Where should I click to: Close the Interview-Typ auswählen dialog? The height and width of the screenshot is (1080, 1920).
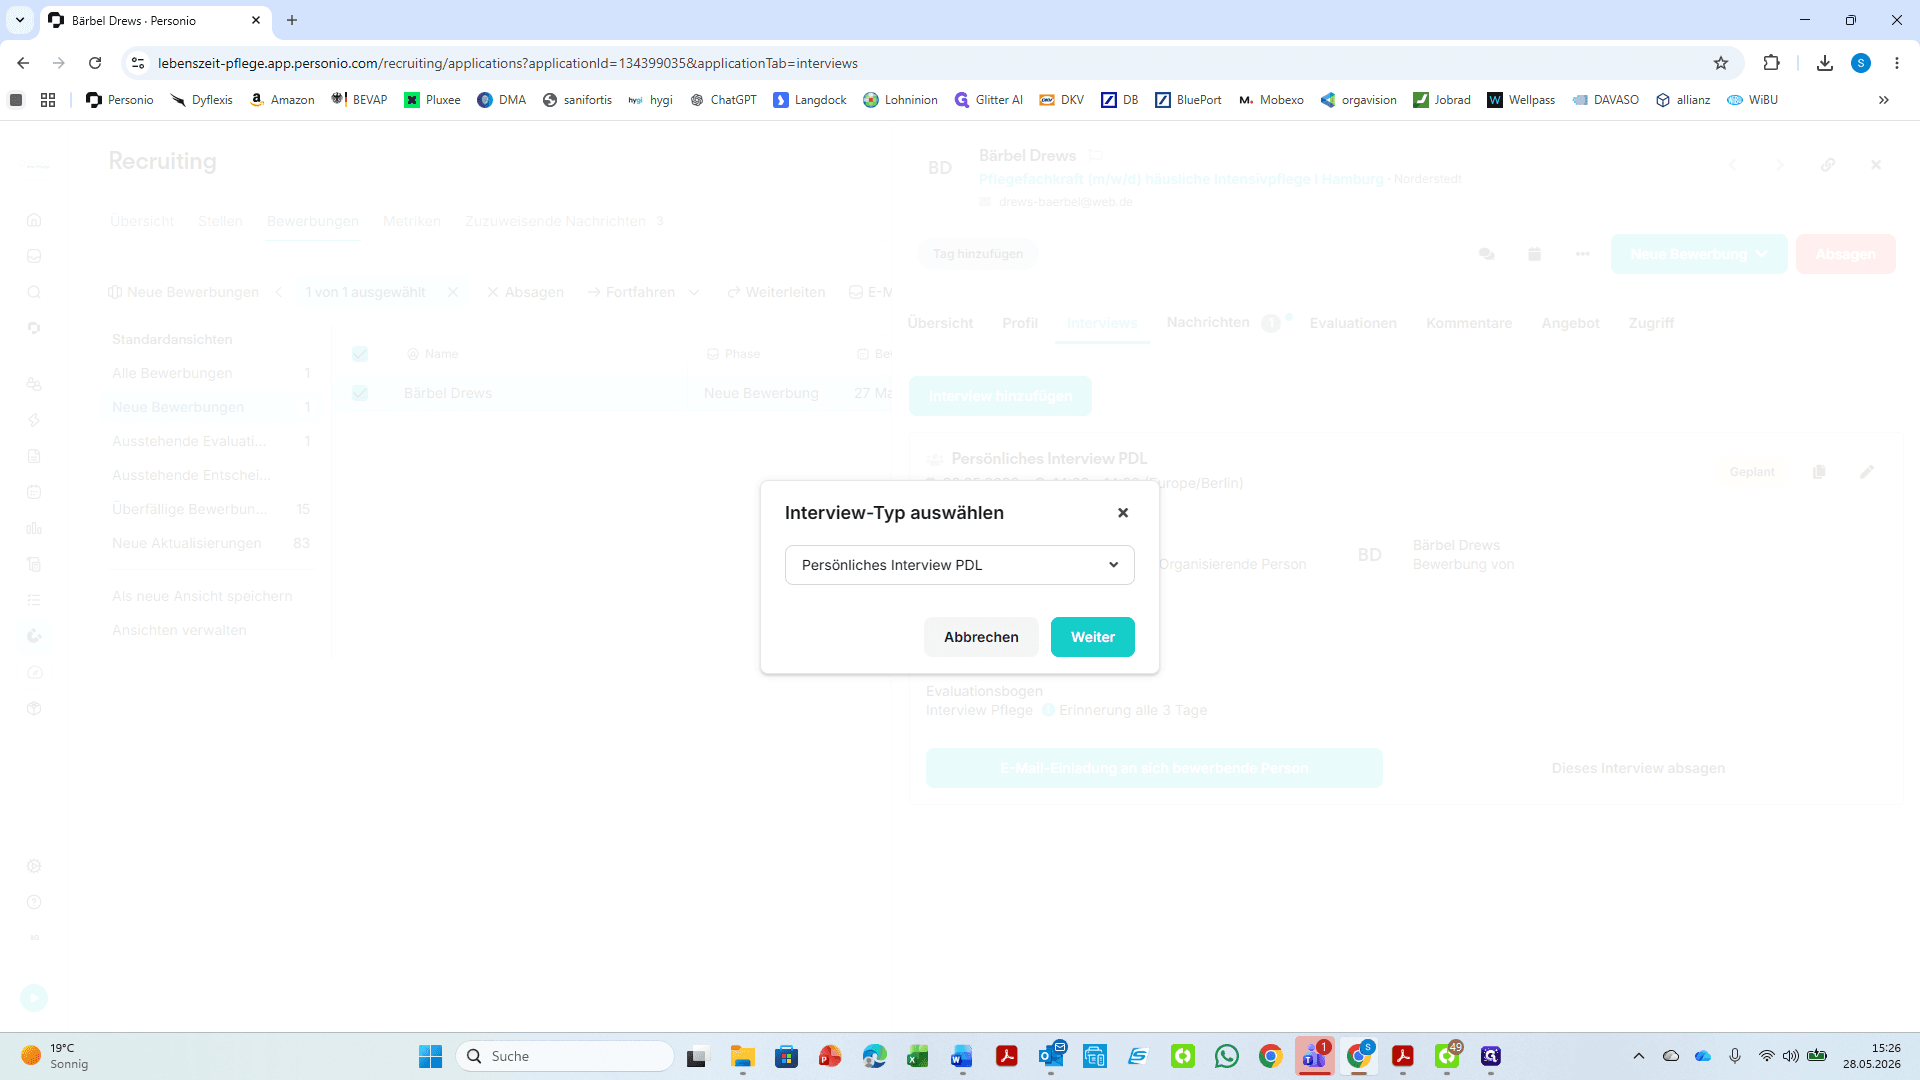(1123, 513)
